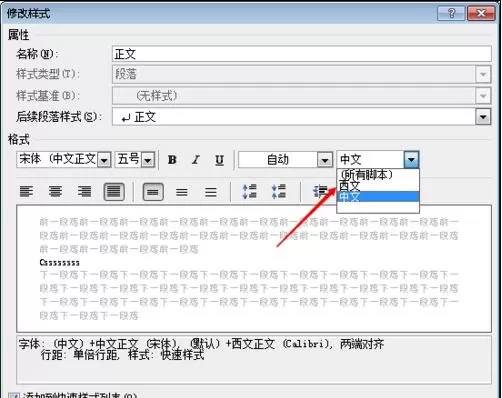Open the disabled 样式基准 dropdown arrow
Viewport: 502px width, 398px height.
(x=483, y=96)
